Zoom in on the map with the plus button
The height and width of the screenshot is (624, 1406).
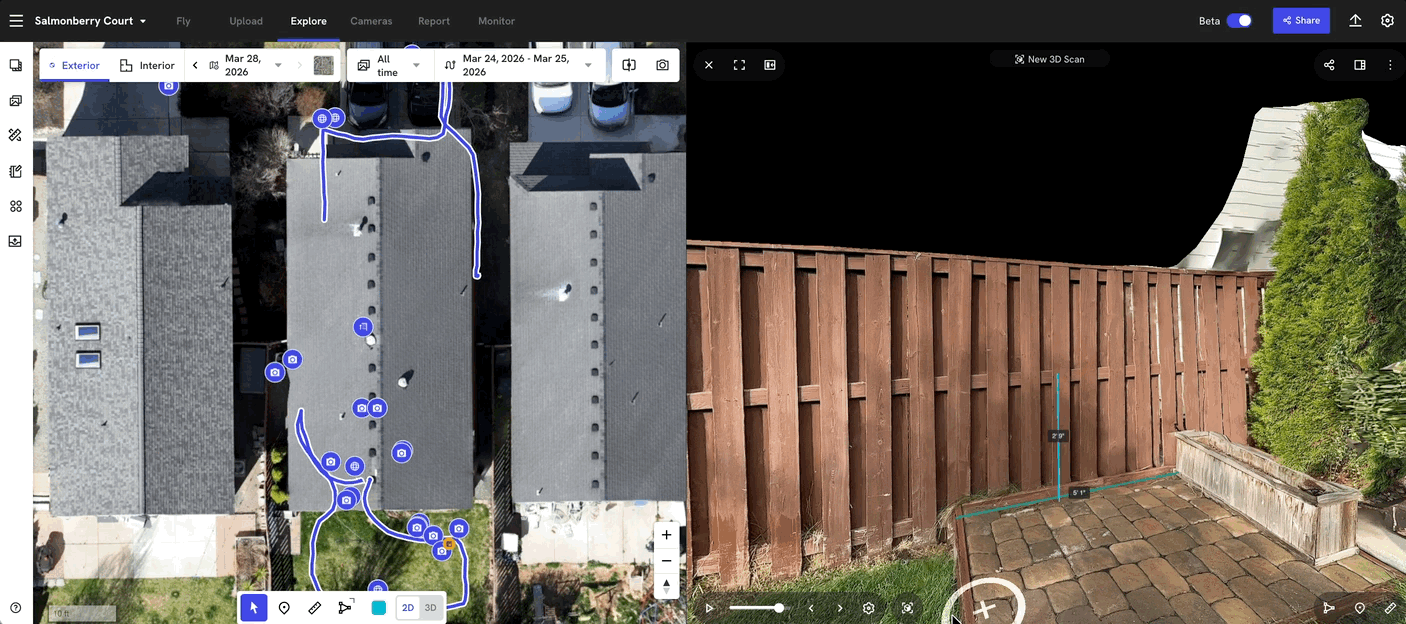(666, 535)
